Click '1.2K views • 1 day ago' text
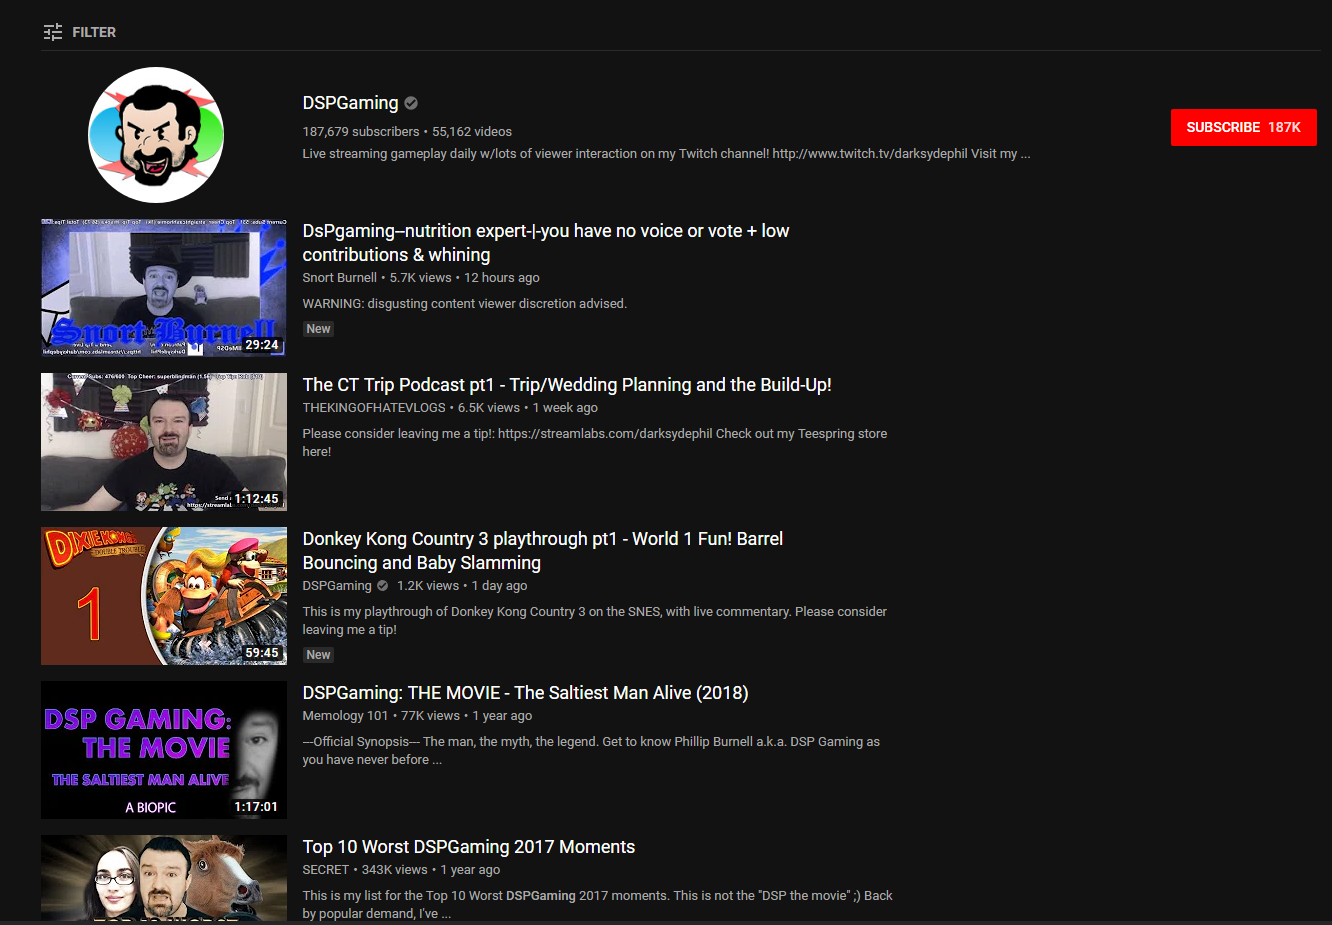This screenshot has width=1332, height=925. click(x=462, y=586)
